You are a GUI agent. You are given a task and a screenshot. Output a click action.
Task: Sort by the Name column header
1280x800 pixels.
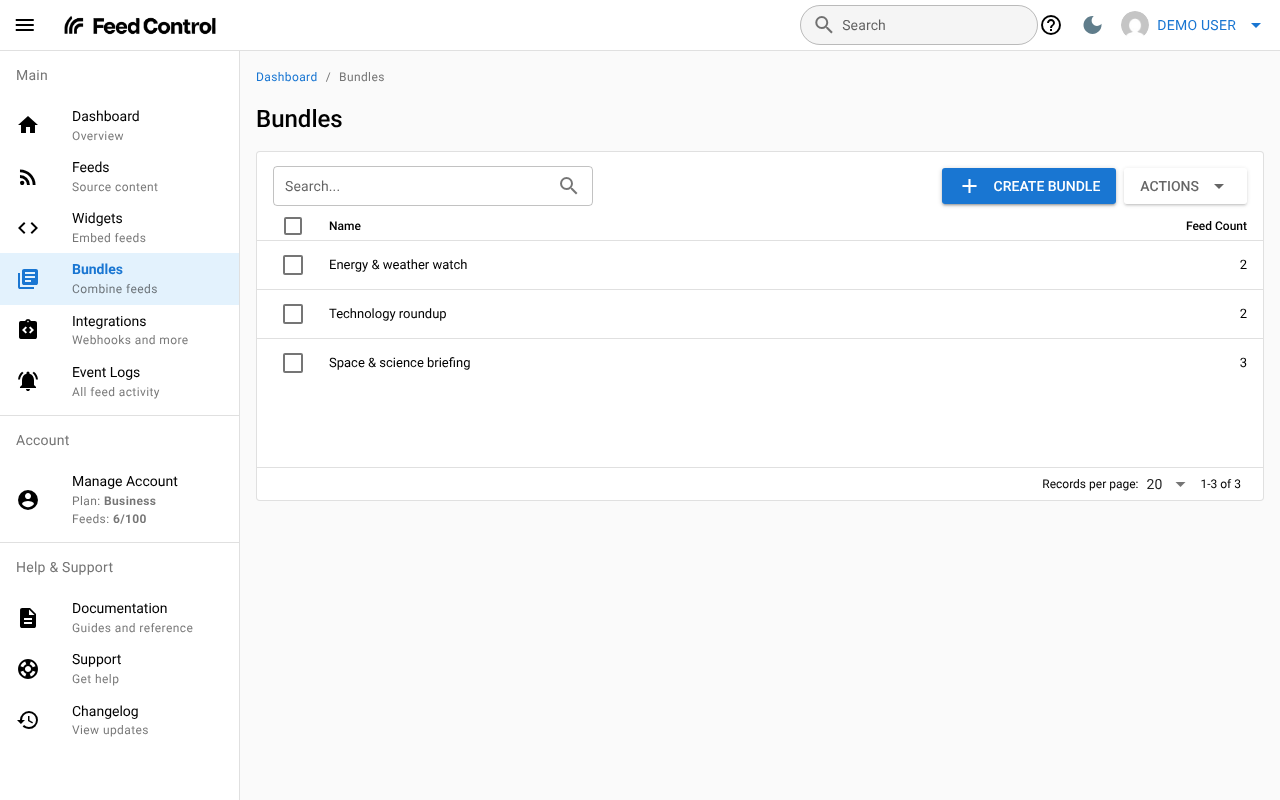[x=345, y=226]
